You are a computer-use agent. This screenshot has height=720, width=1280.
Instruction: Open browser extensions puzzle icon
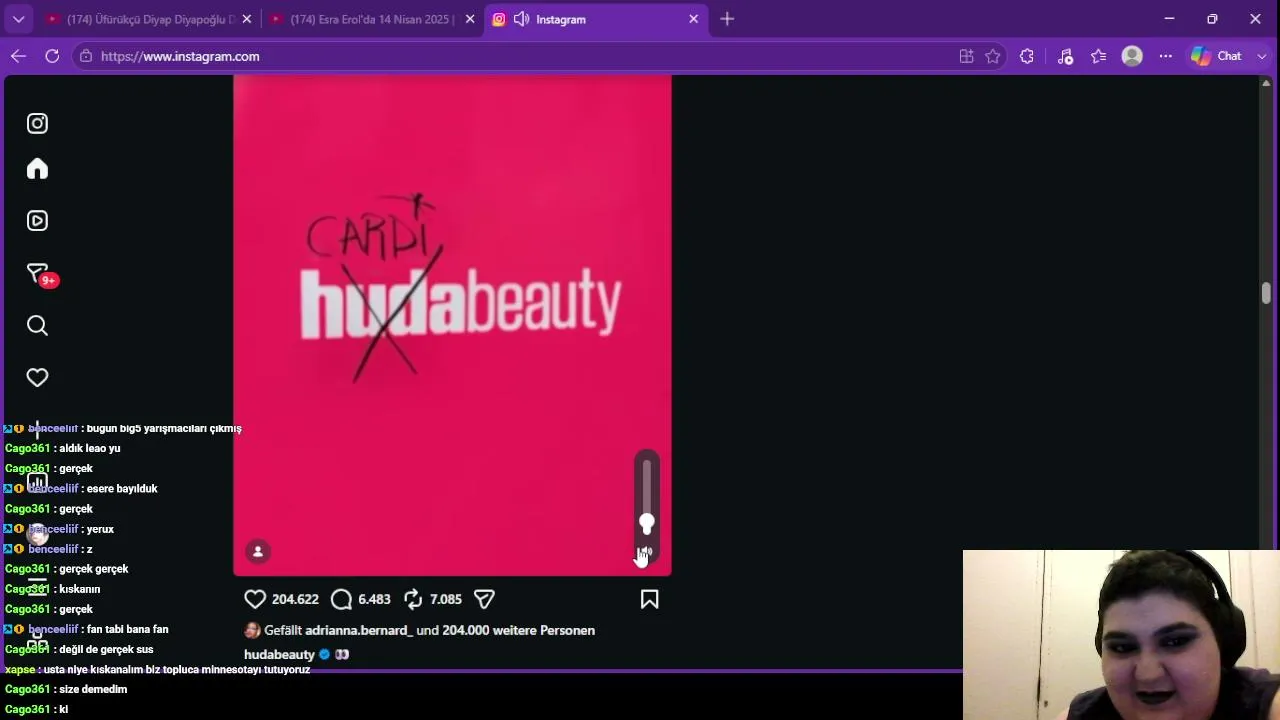pyautogui.click(x=1027, y=56)
